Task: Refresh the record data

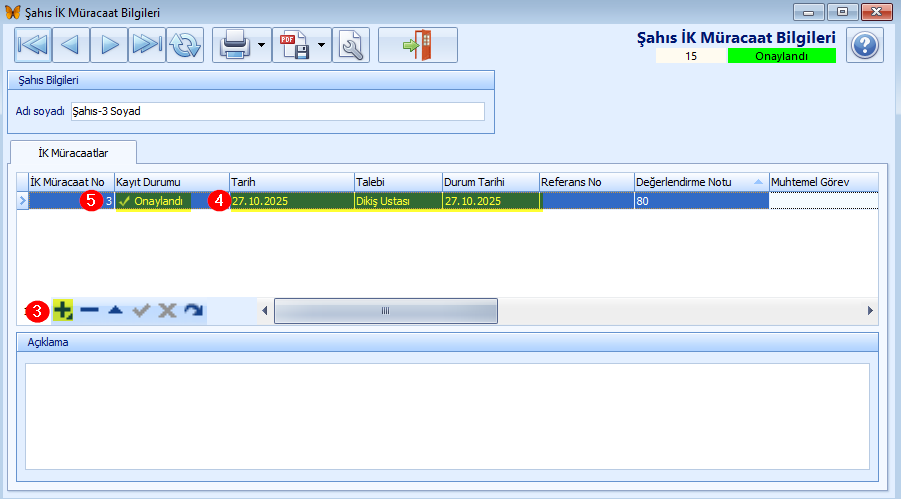Action: [x=184, y=45]
